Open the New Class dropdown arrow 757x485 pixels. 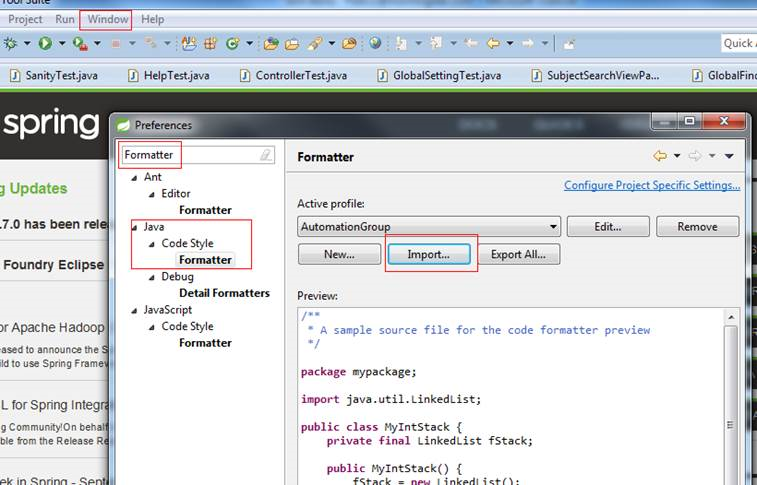250,43
